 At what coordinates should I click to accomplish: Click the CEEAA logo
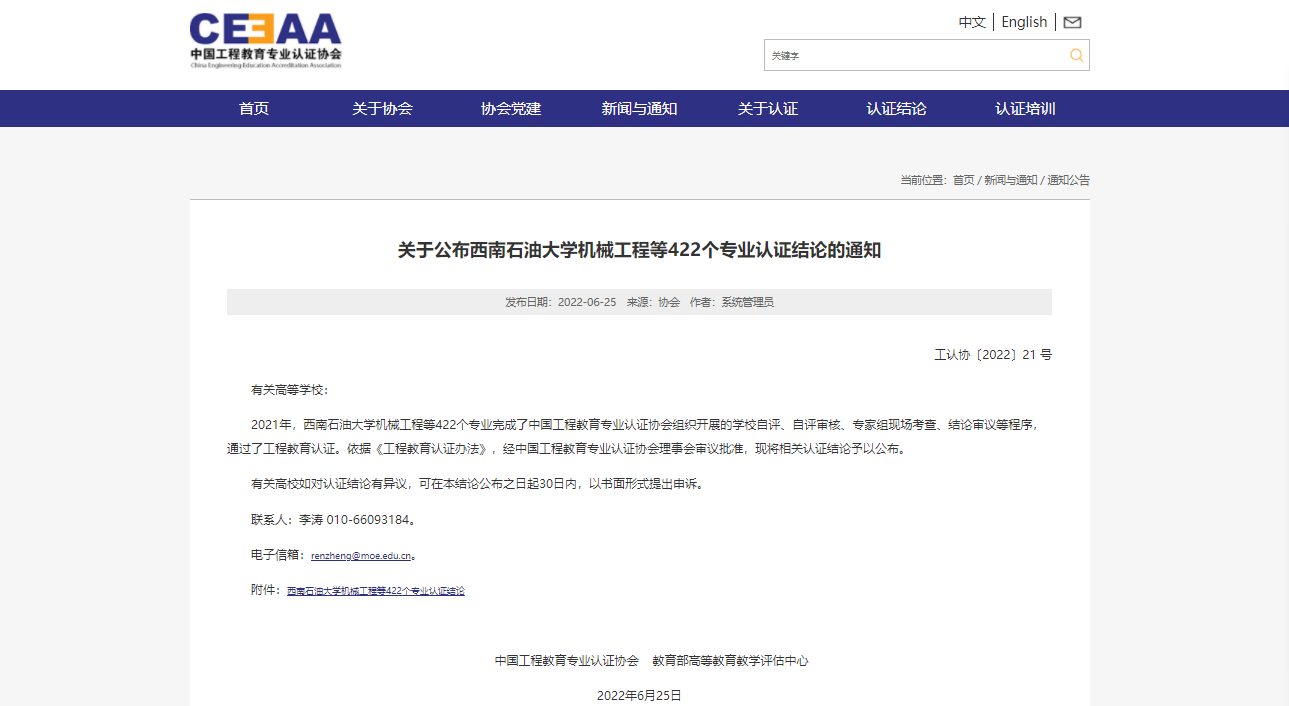tap(266, 40)
